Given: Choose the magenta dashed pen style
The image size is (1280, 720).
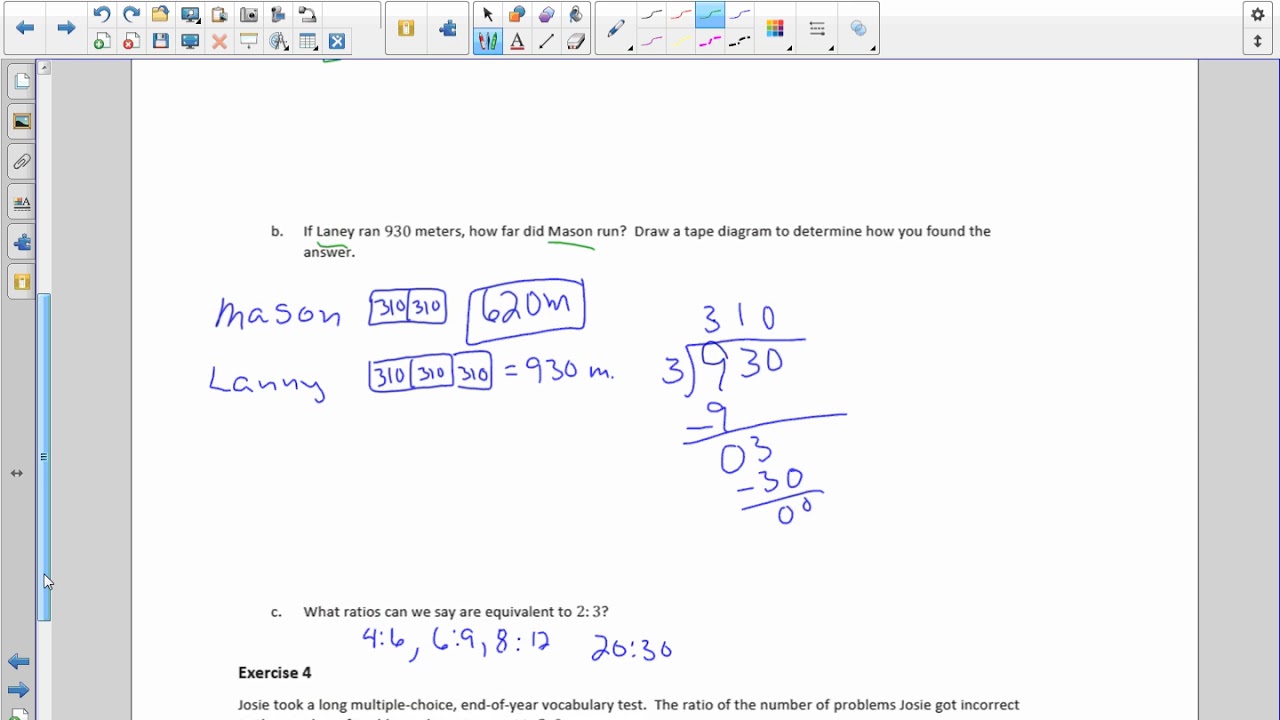Looking at the screenshot, I should 710,41.
